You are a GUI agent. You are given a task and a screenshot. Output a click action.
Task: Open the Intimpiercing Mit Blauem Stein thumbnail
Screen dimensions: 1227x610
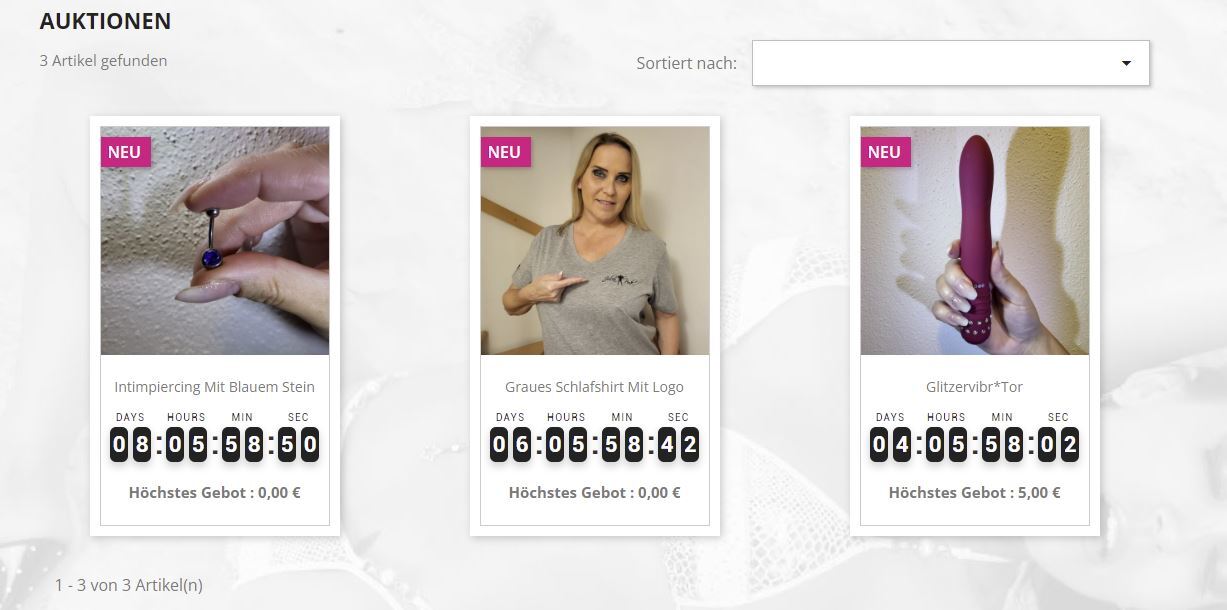(x=215, y=240)
